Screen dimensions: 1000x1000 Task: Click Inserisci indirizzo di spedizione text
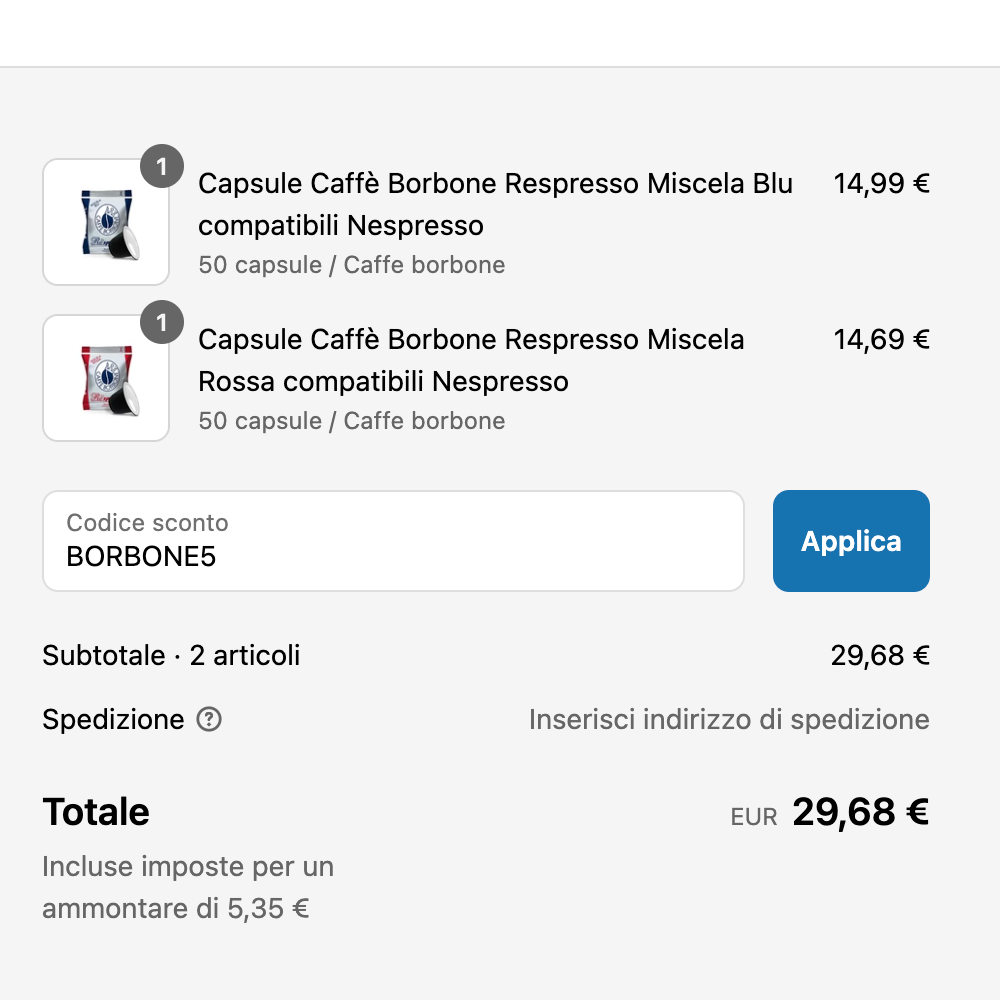click(729, 720)
